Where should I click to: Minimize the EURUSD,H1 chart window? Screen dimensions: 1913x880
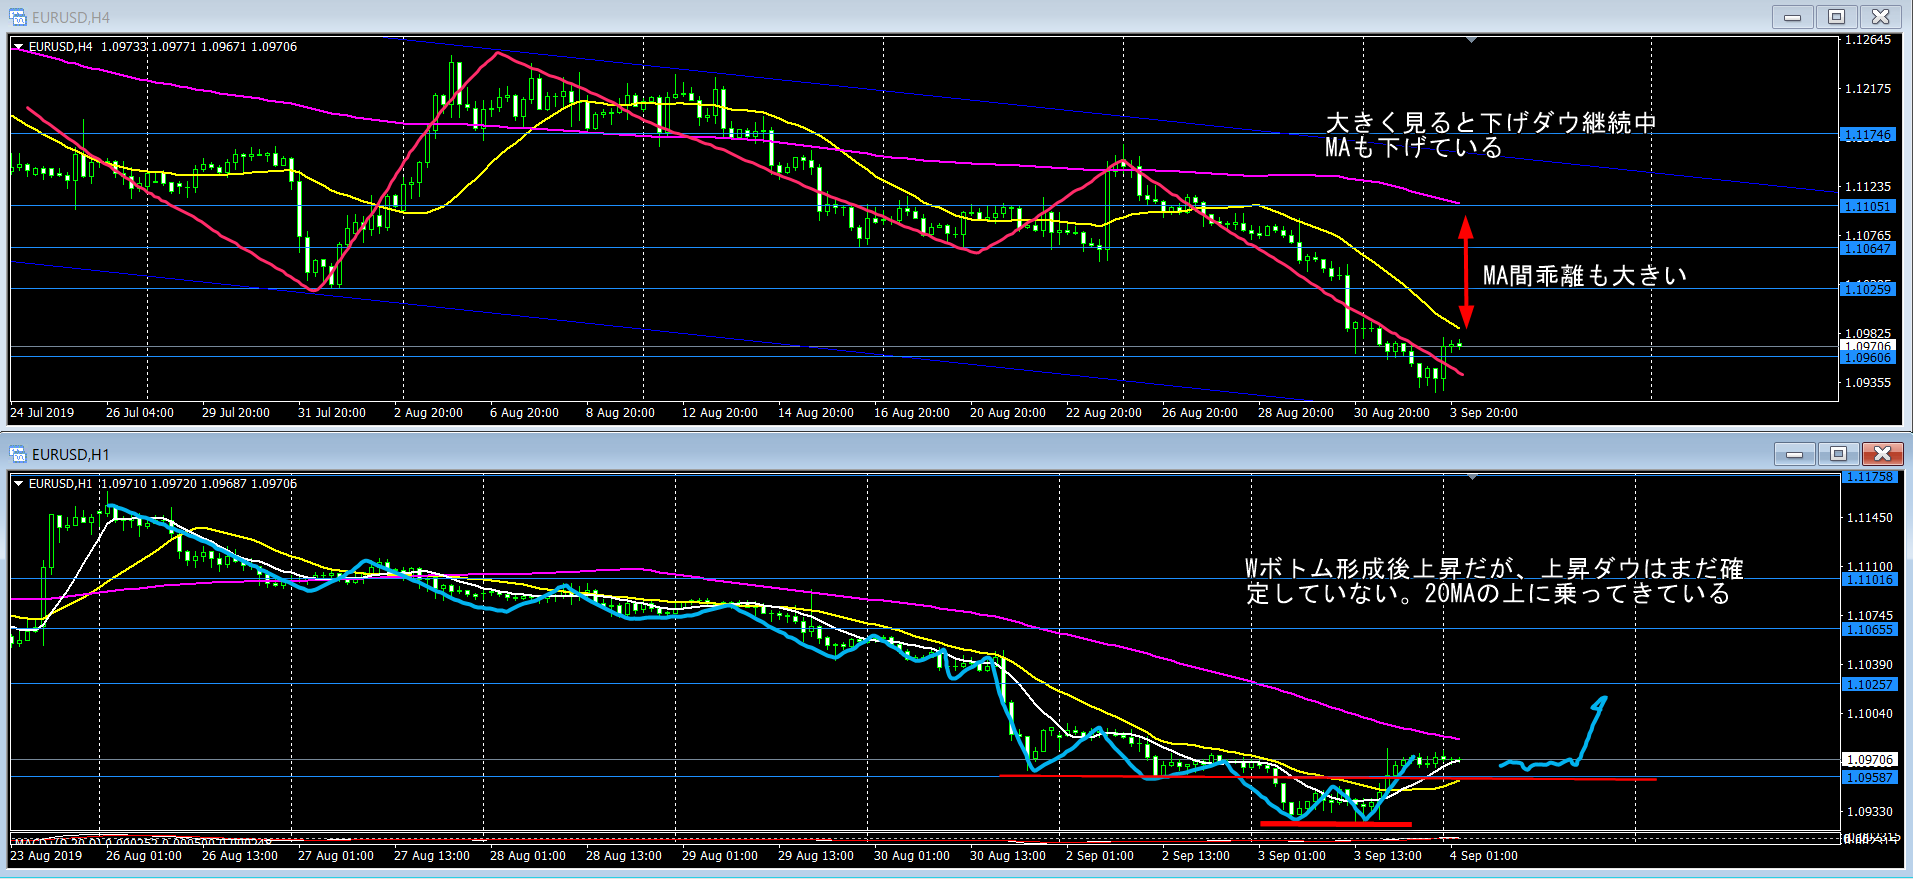pos(1794,454)
